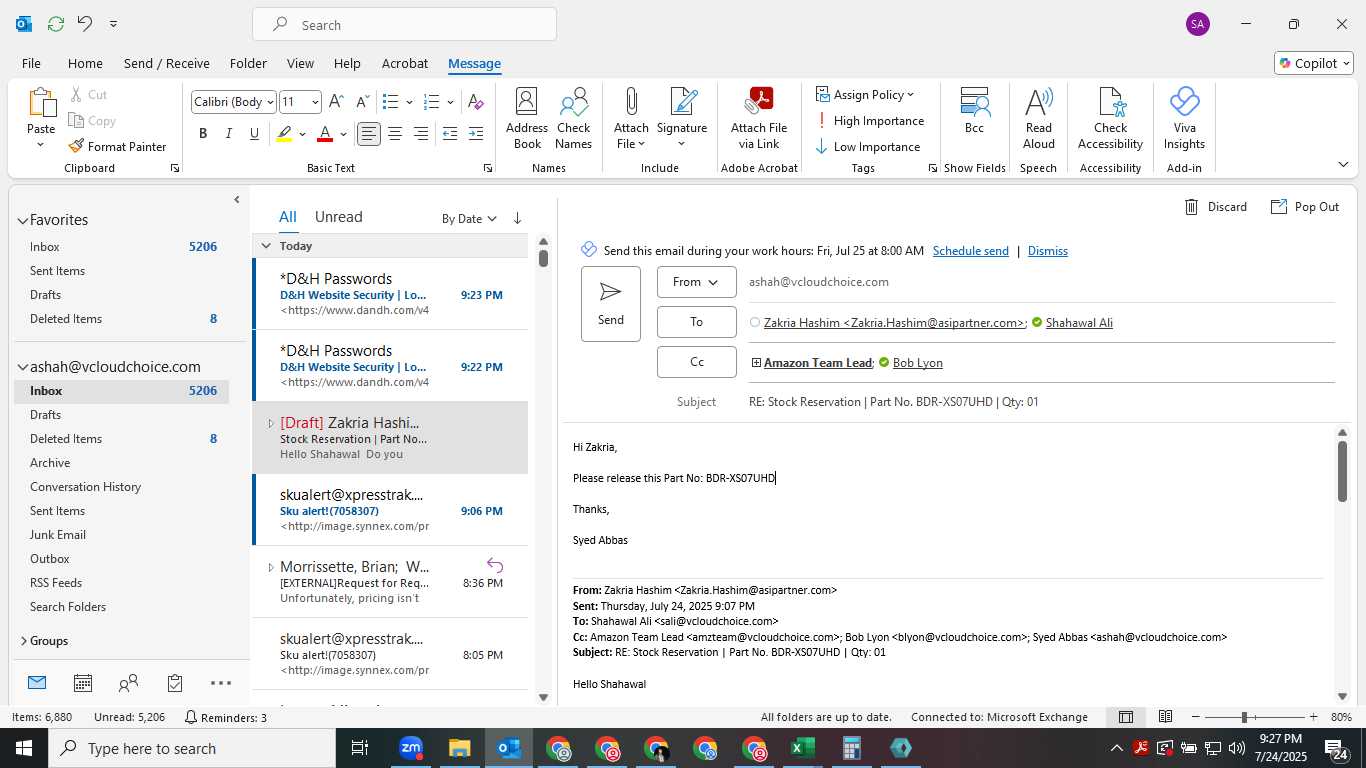The width and height of the screenshot is (1366, 768).
Task: Mark message as High Importance
Action: pos(869,121)
